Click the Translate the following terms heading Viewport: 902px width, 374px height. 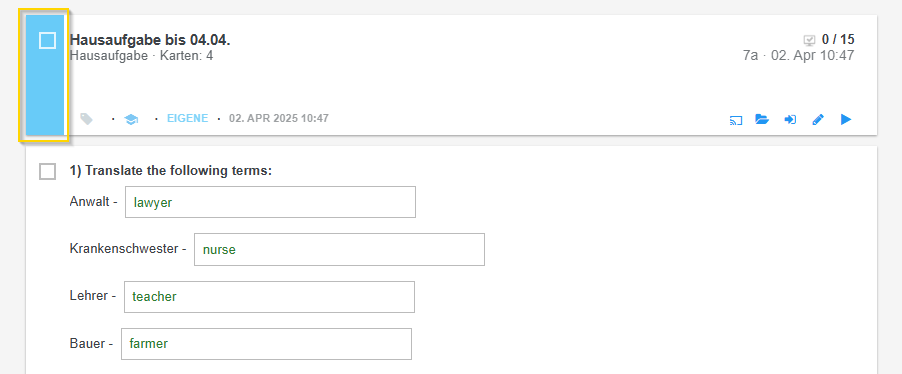tap(170, 171)
